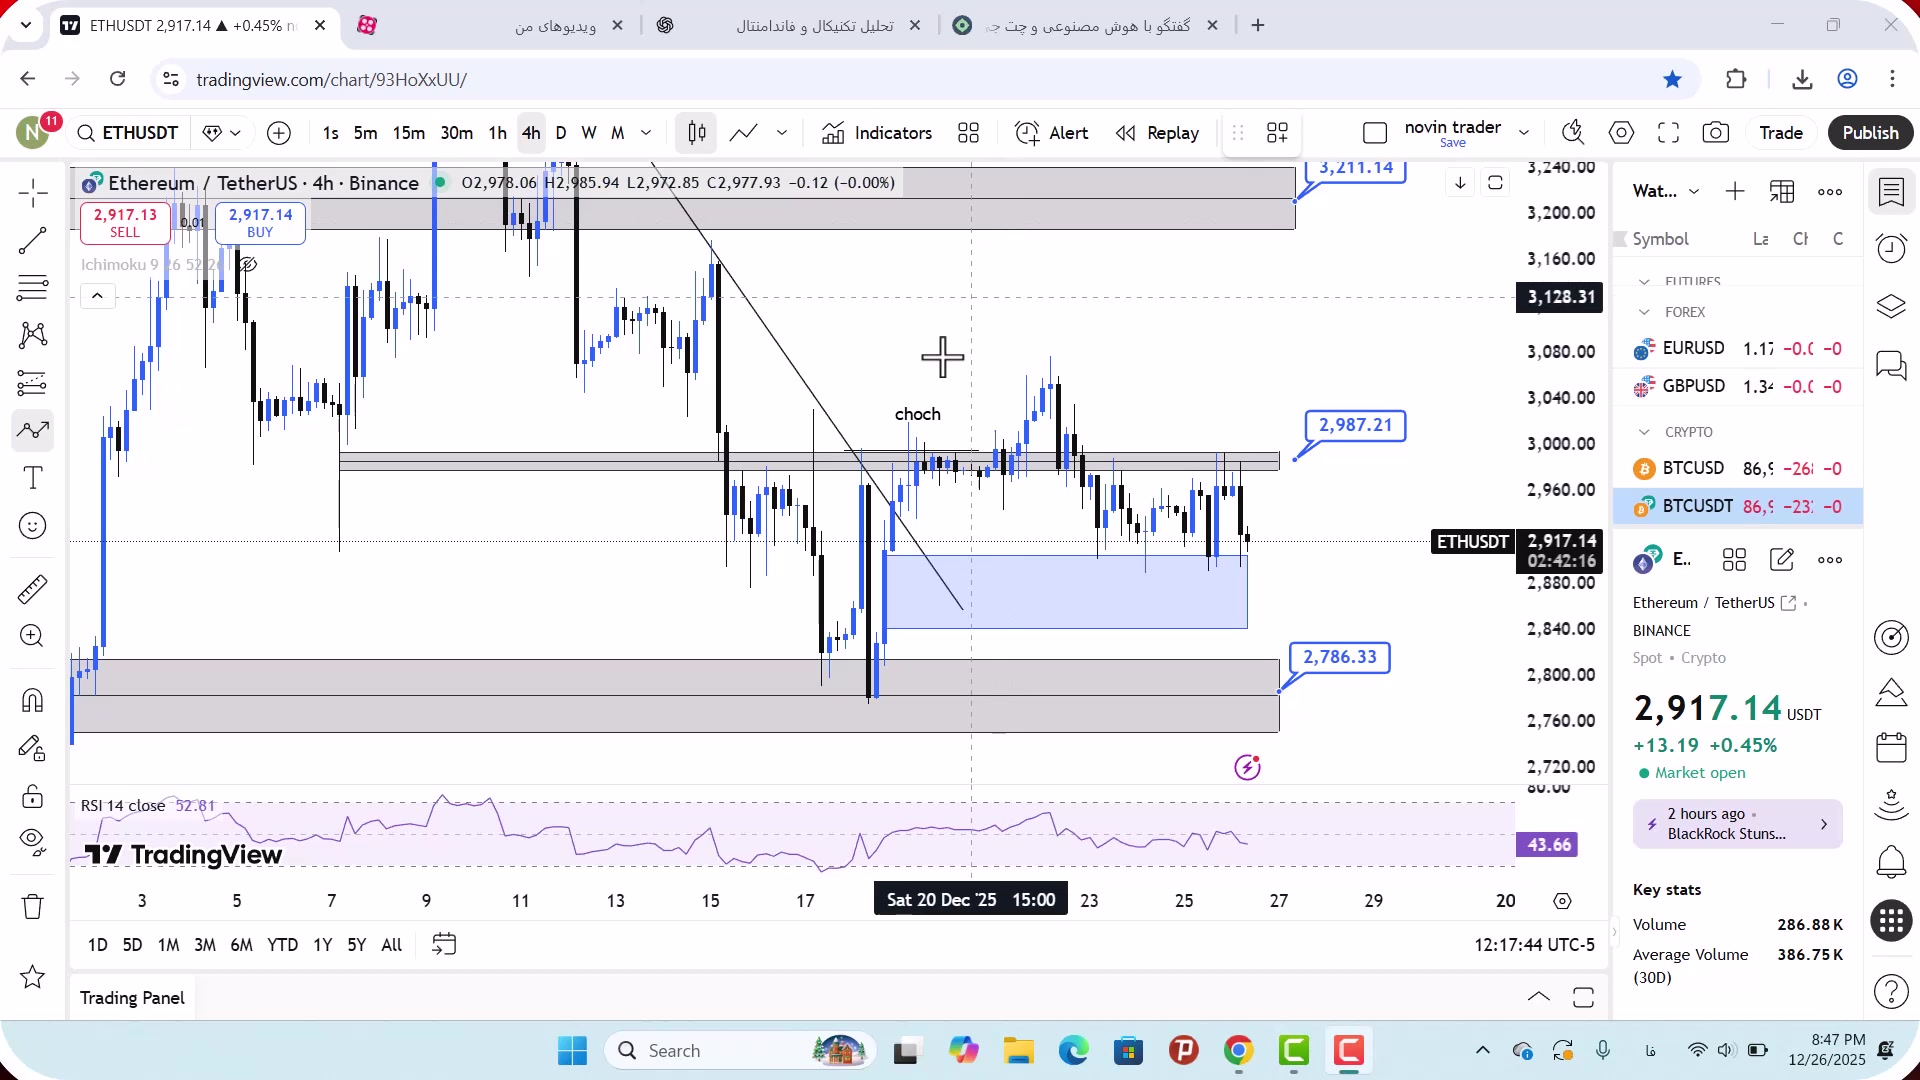Switch to the 1h timeframe
The height and width of the screenshot is (1080, 1920).
497,133
